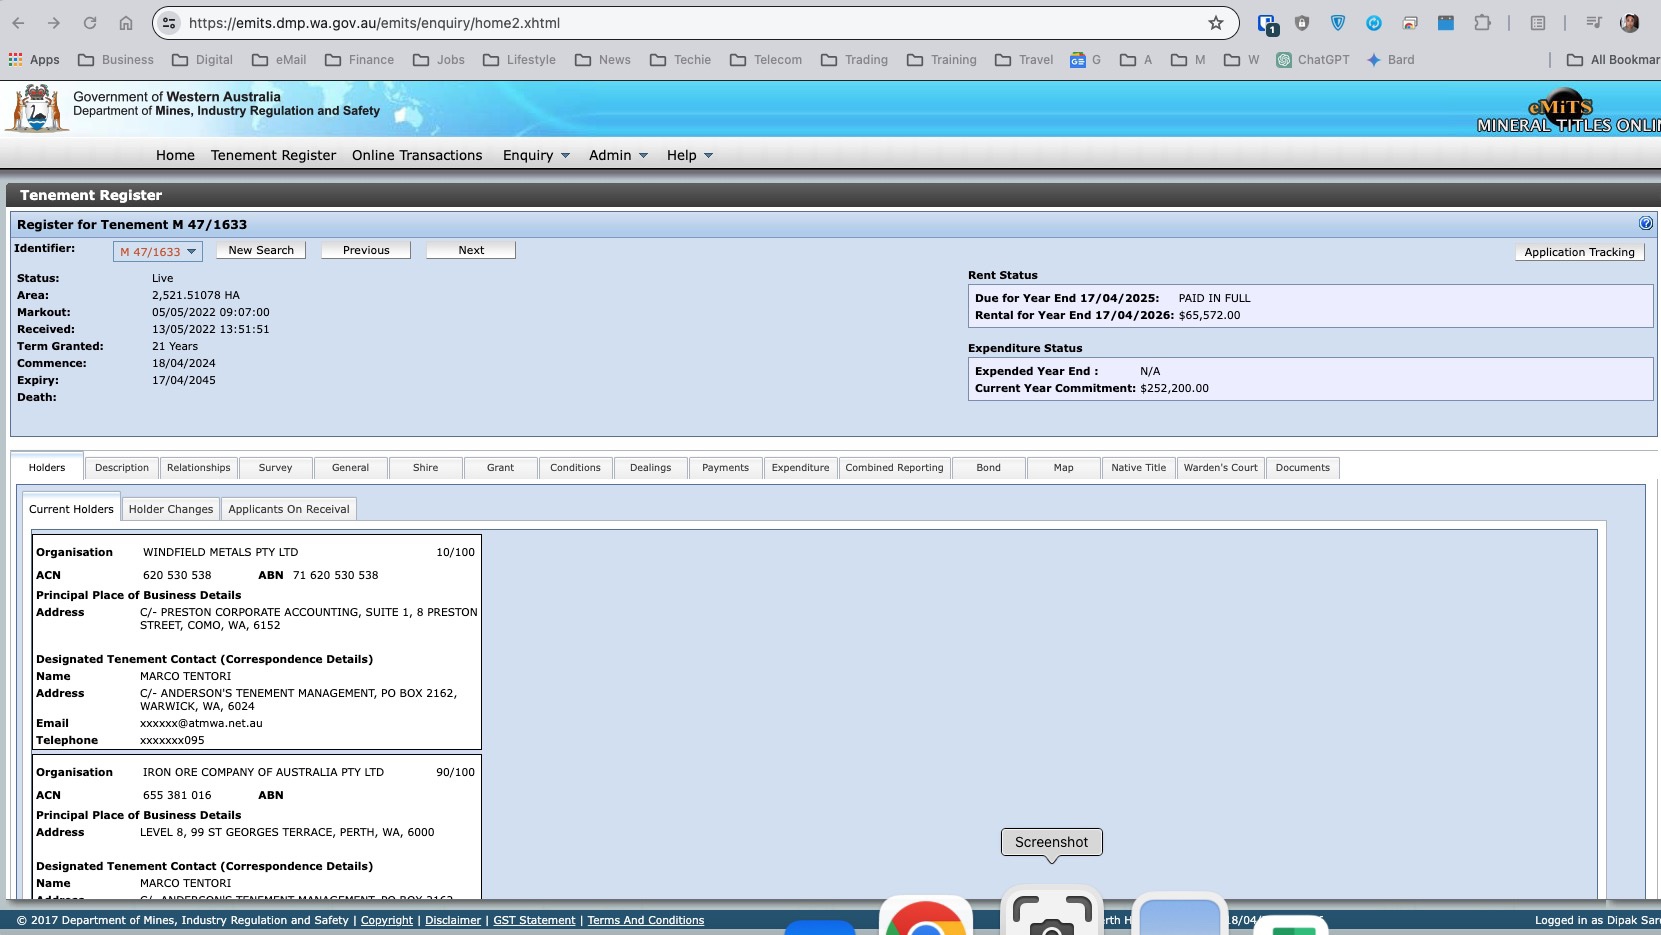Viewport: 1661px width, 935px height.
Task: Open the G bookmark with Google icon
Action: tap(1085, 60)
